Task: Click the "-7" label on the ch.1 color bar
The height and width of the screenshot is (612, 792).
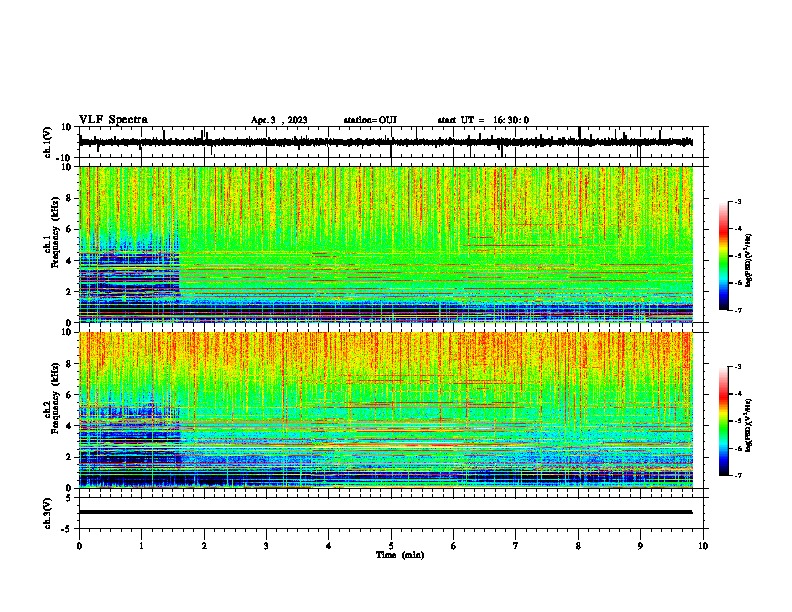Action: coord(737,310)
